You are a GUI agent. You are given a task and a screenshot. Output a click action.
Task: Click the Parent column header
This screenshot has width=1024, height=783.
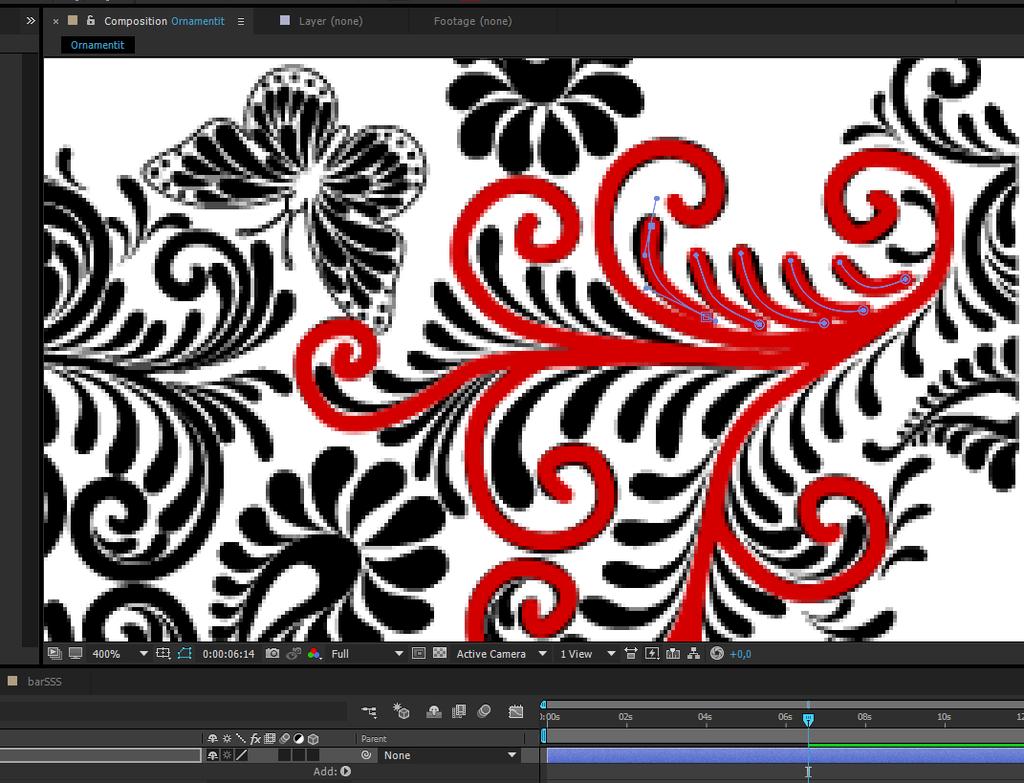pyautogui.click(x=374, y=739)
